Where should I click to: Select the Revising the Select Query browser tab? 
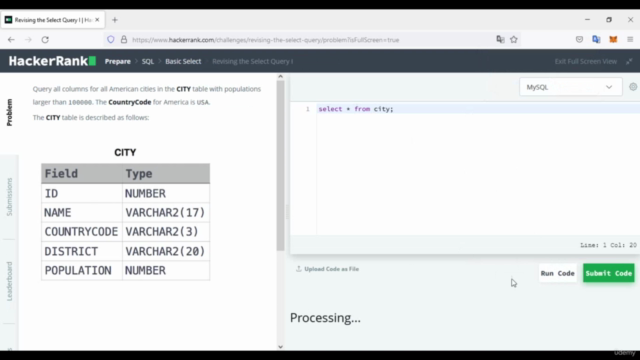tap(53, 20)
